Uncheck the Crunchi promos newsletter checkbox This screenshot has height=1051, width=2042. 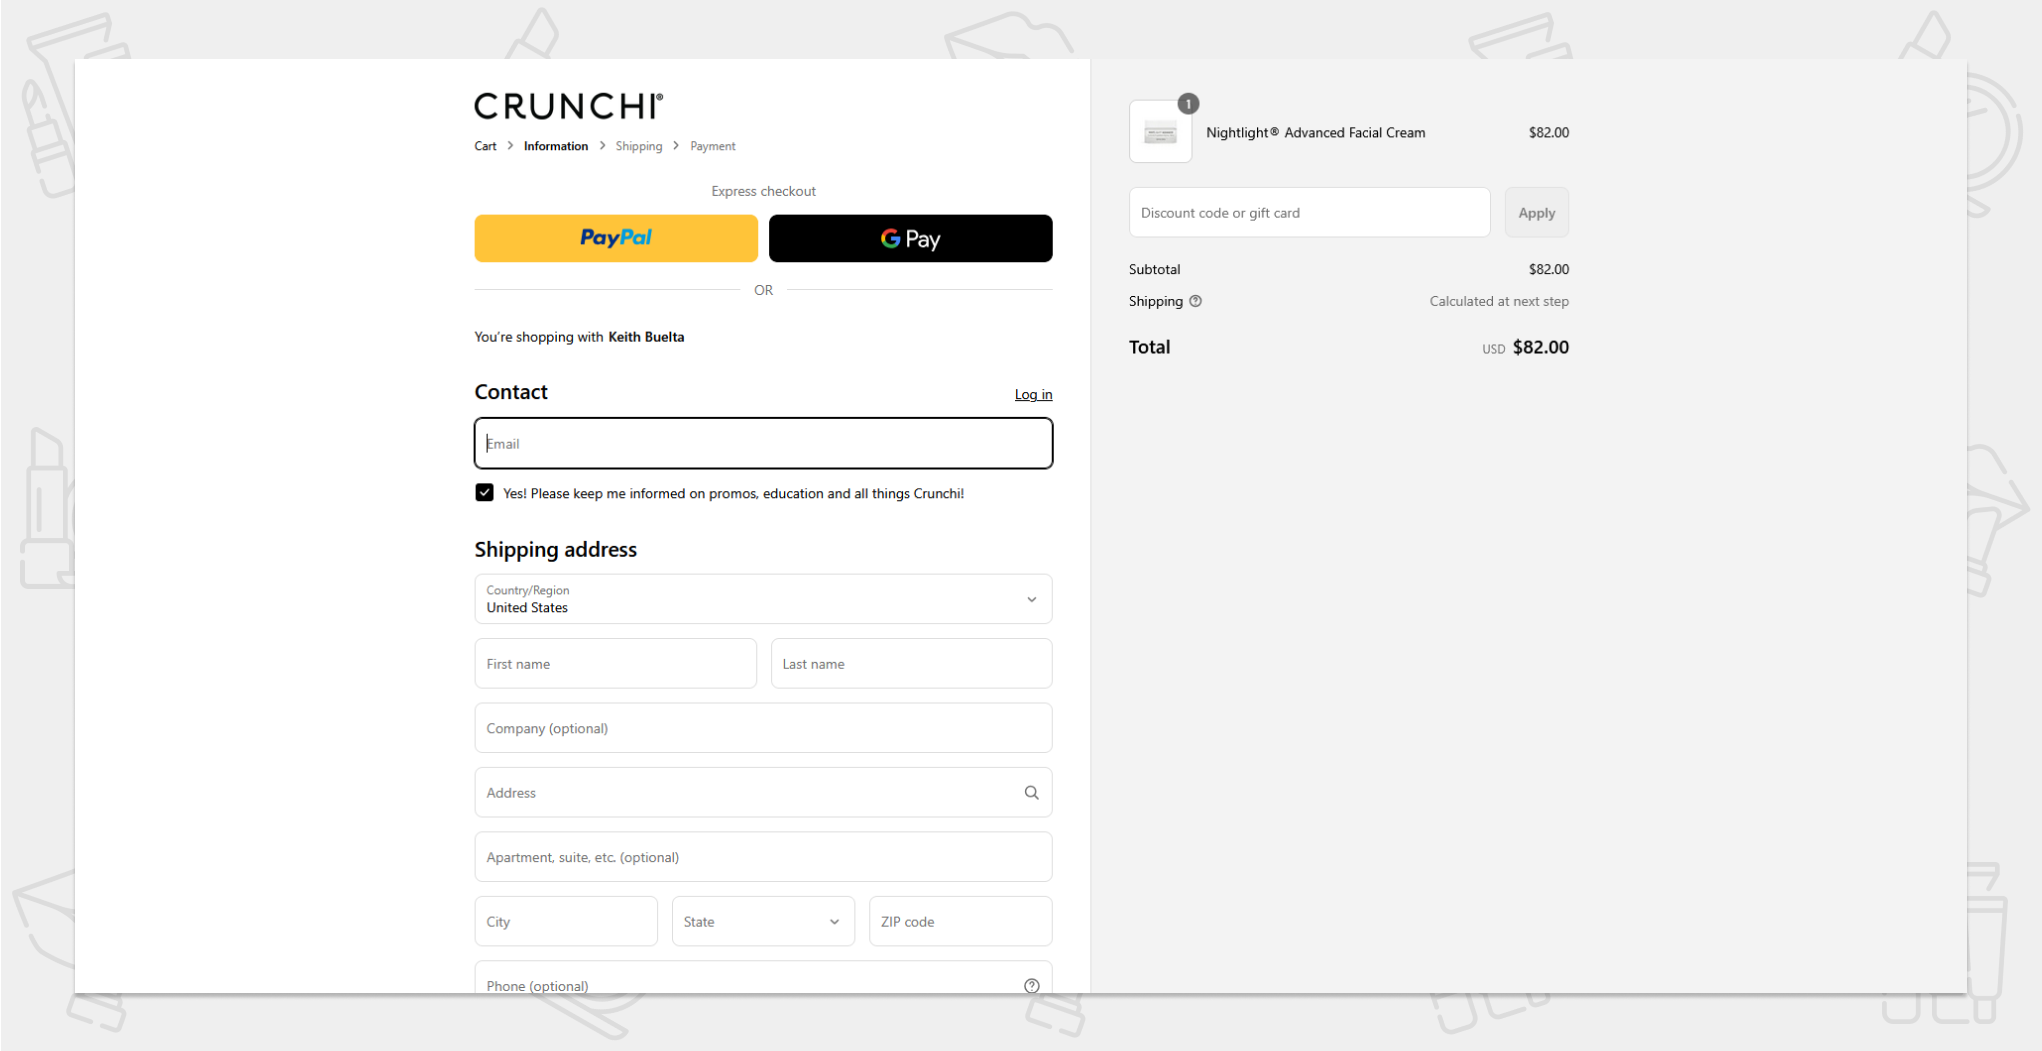[484, 493]
